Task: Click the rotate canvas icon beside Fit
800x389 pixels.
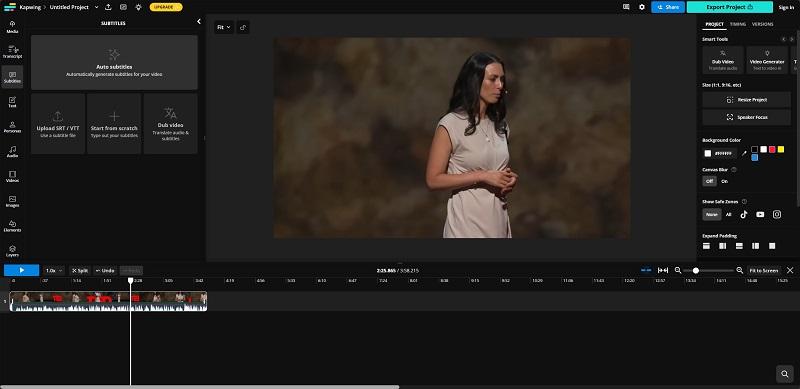Action: (x=243, y=28)
